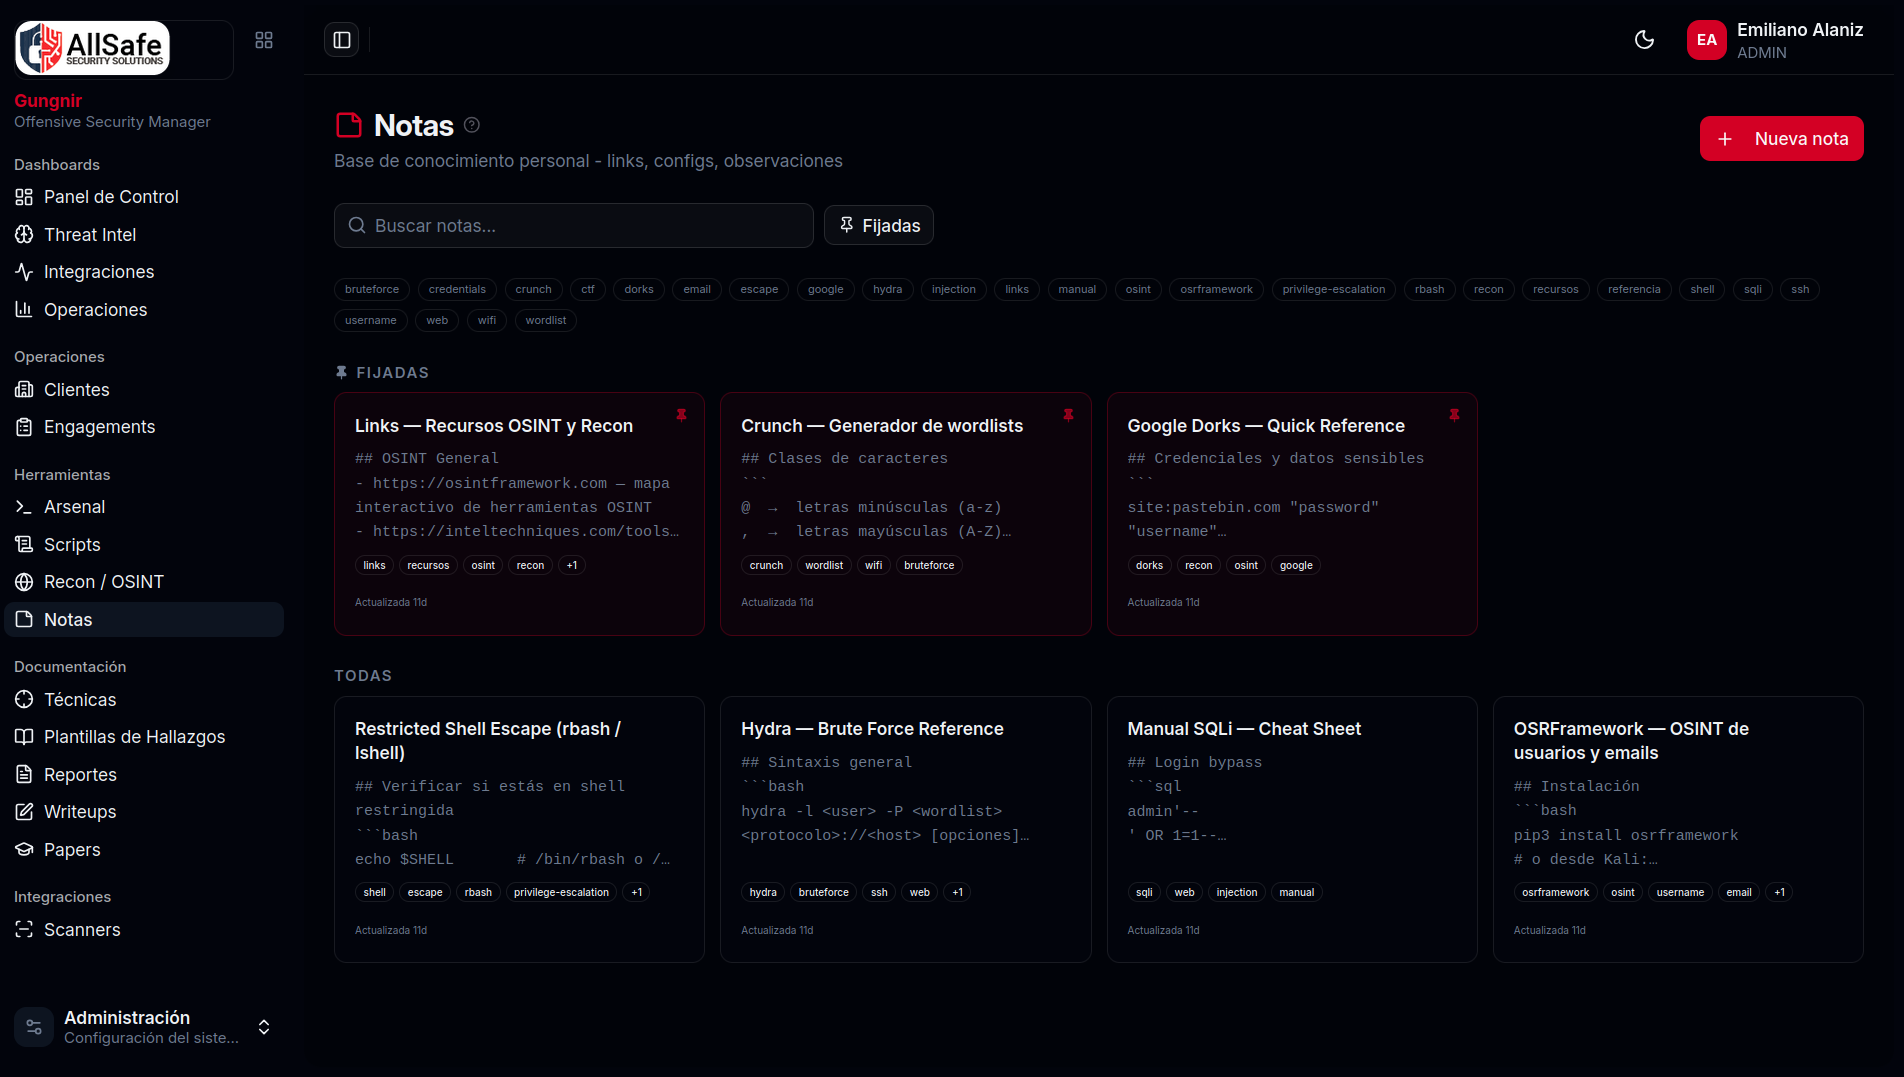Image resolution: width=1904 pixels, height=1077 pixels.
Task: Switch to dark mode moon icon
Action: 1644,40
